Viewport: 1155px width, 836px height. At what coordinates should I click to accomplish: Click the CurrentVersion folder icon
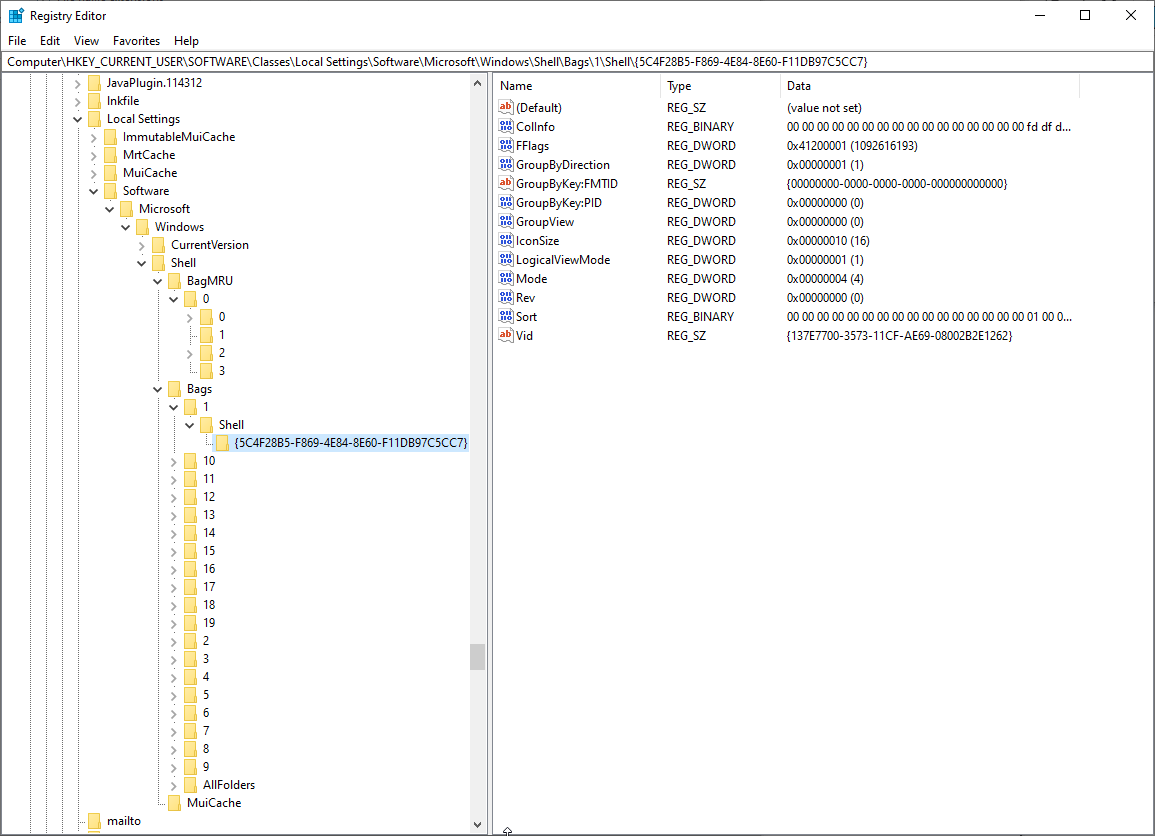158,245
